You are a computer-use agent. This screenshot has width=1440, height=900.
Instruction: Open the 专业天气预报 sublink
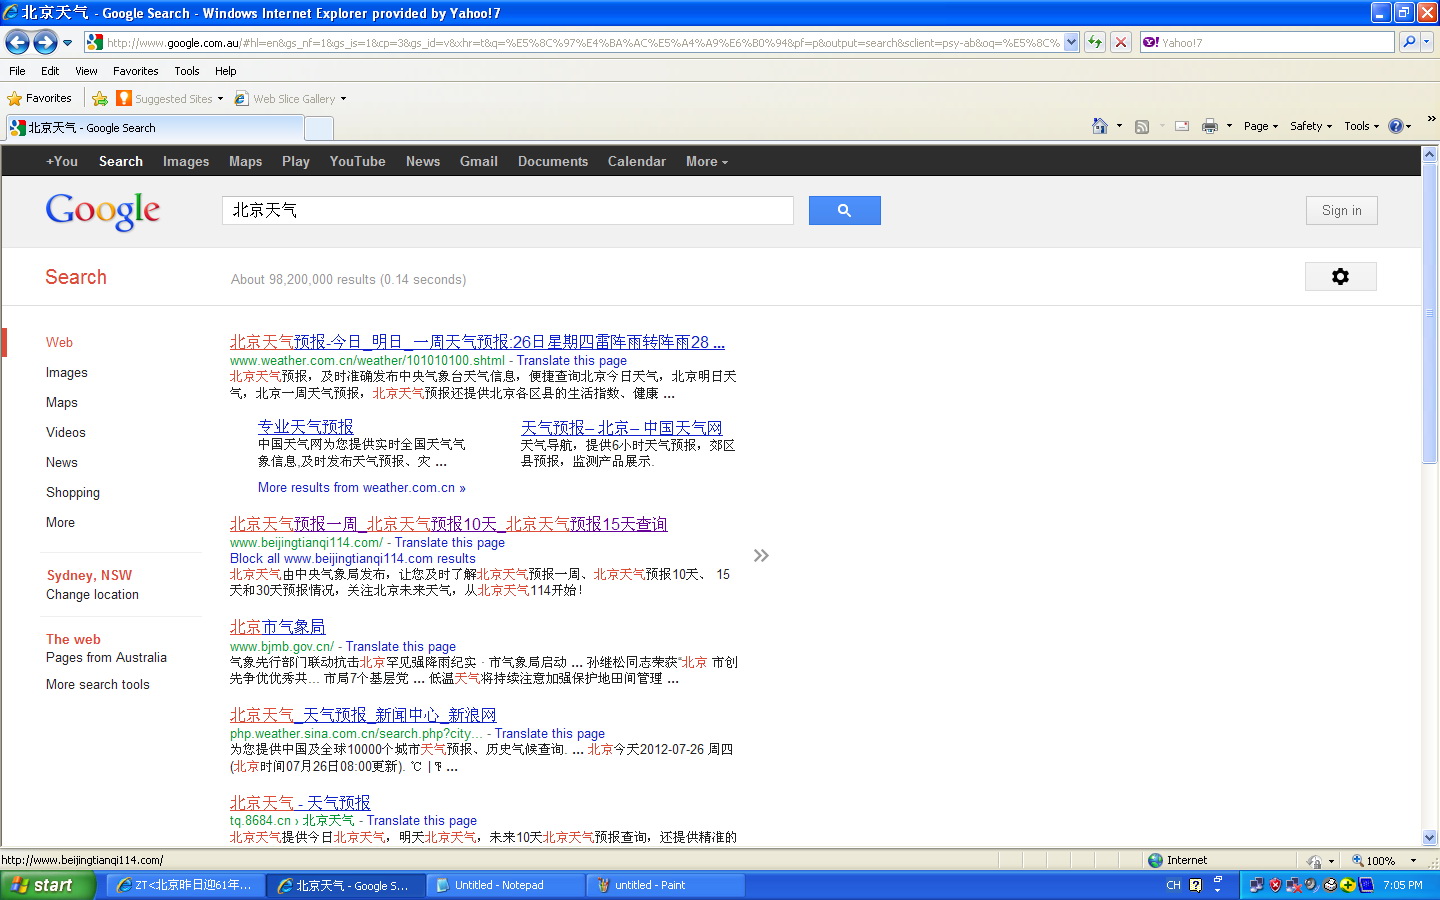tap(305, 427)
